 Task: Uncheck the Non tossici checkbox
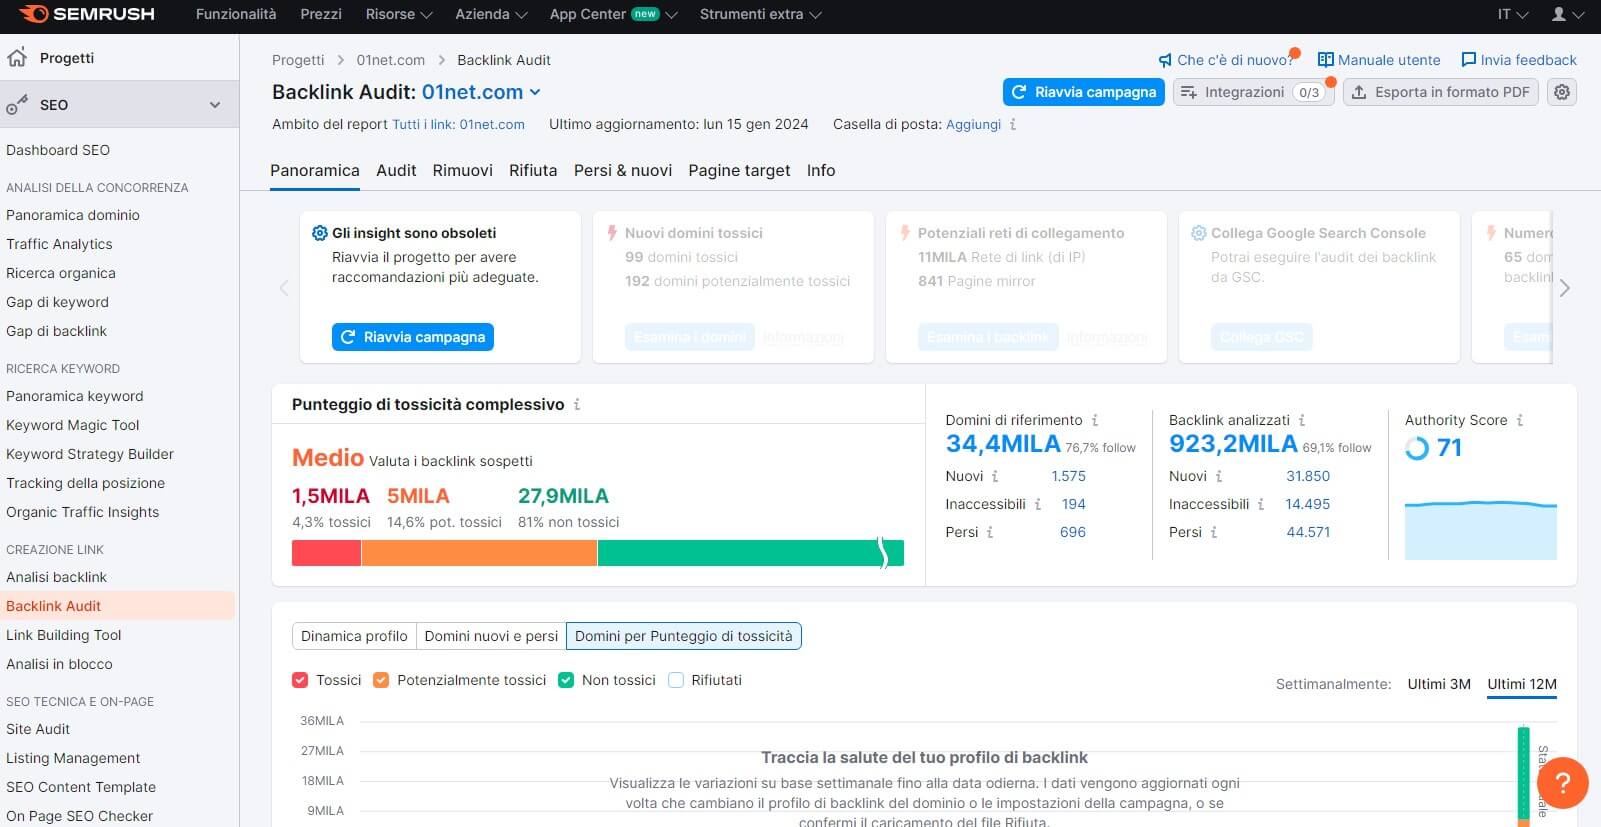click(566, 680)
